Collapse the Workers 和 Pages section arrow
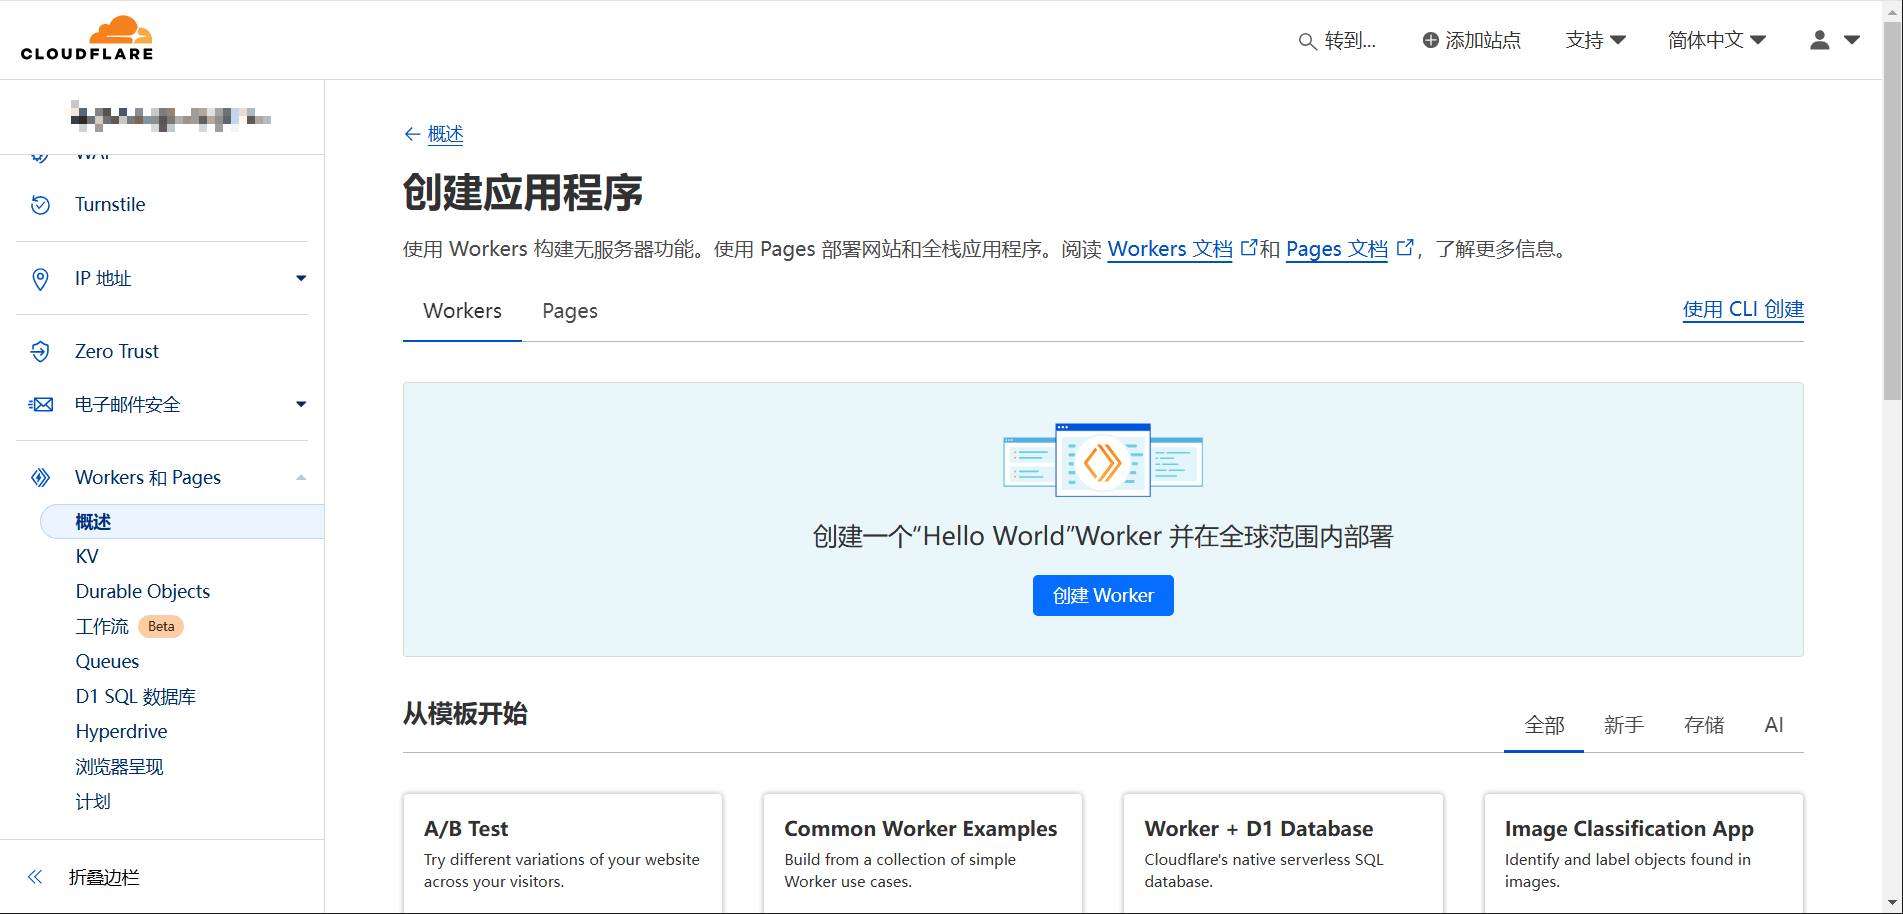This screenshot has width=1903, height=914. [x=301, y=478]
